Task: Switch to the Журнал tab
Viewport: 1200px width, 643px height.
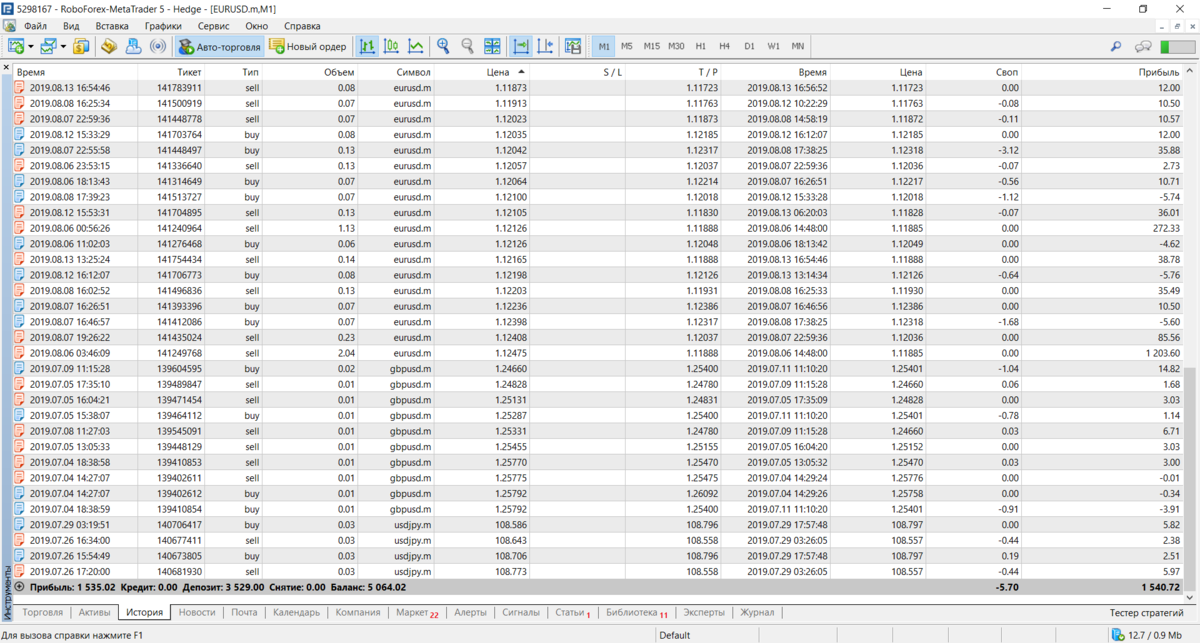Action: (x=759, y=612)
